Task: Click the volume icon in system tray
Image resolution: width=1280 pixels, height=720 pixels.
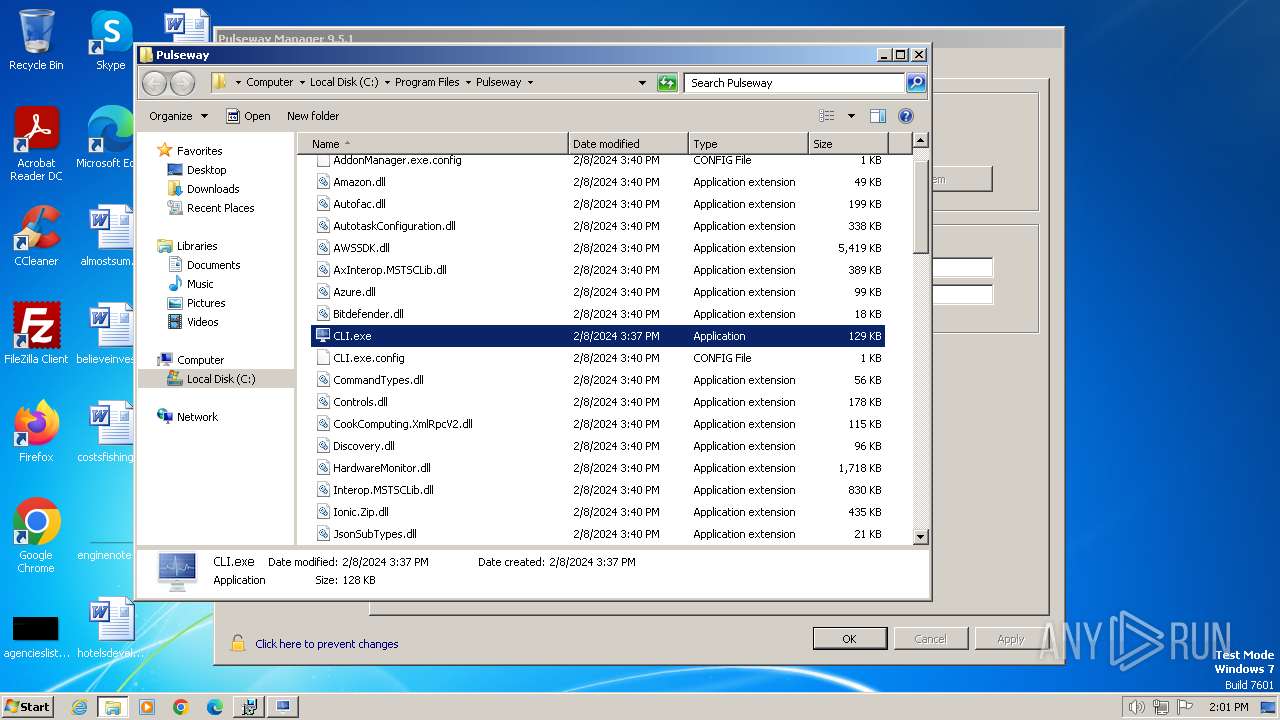Action: pyautogui.click(x=1136, y=707)
